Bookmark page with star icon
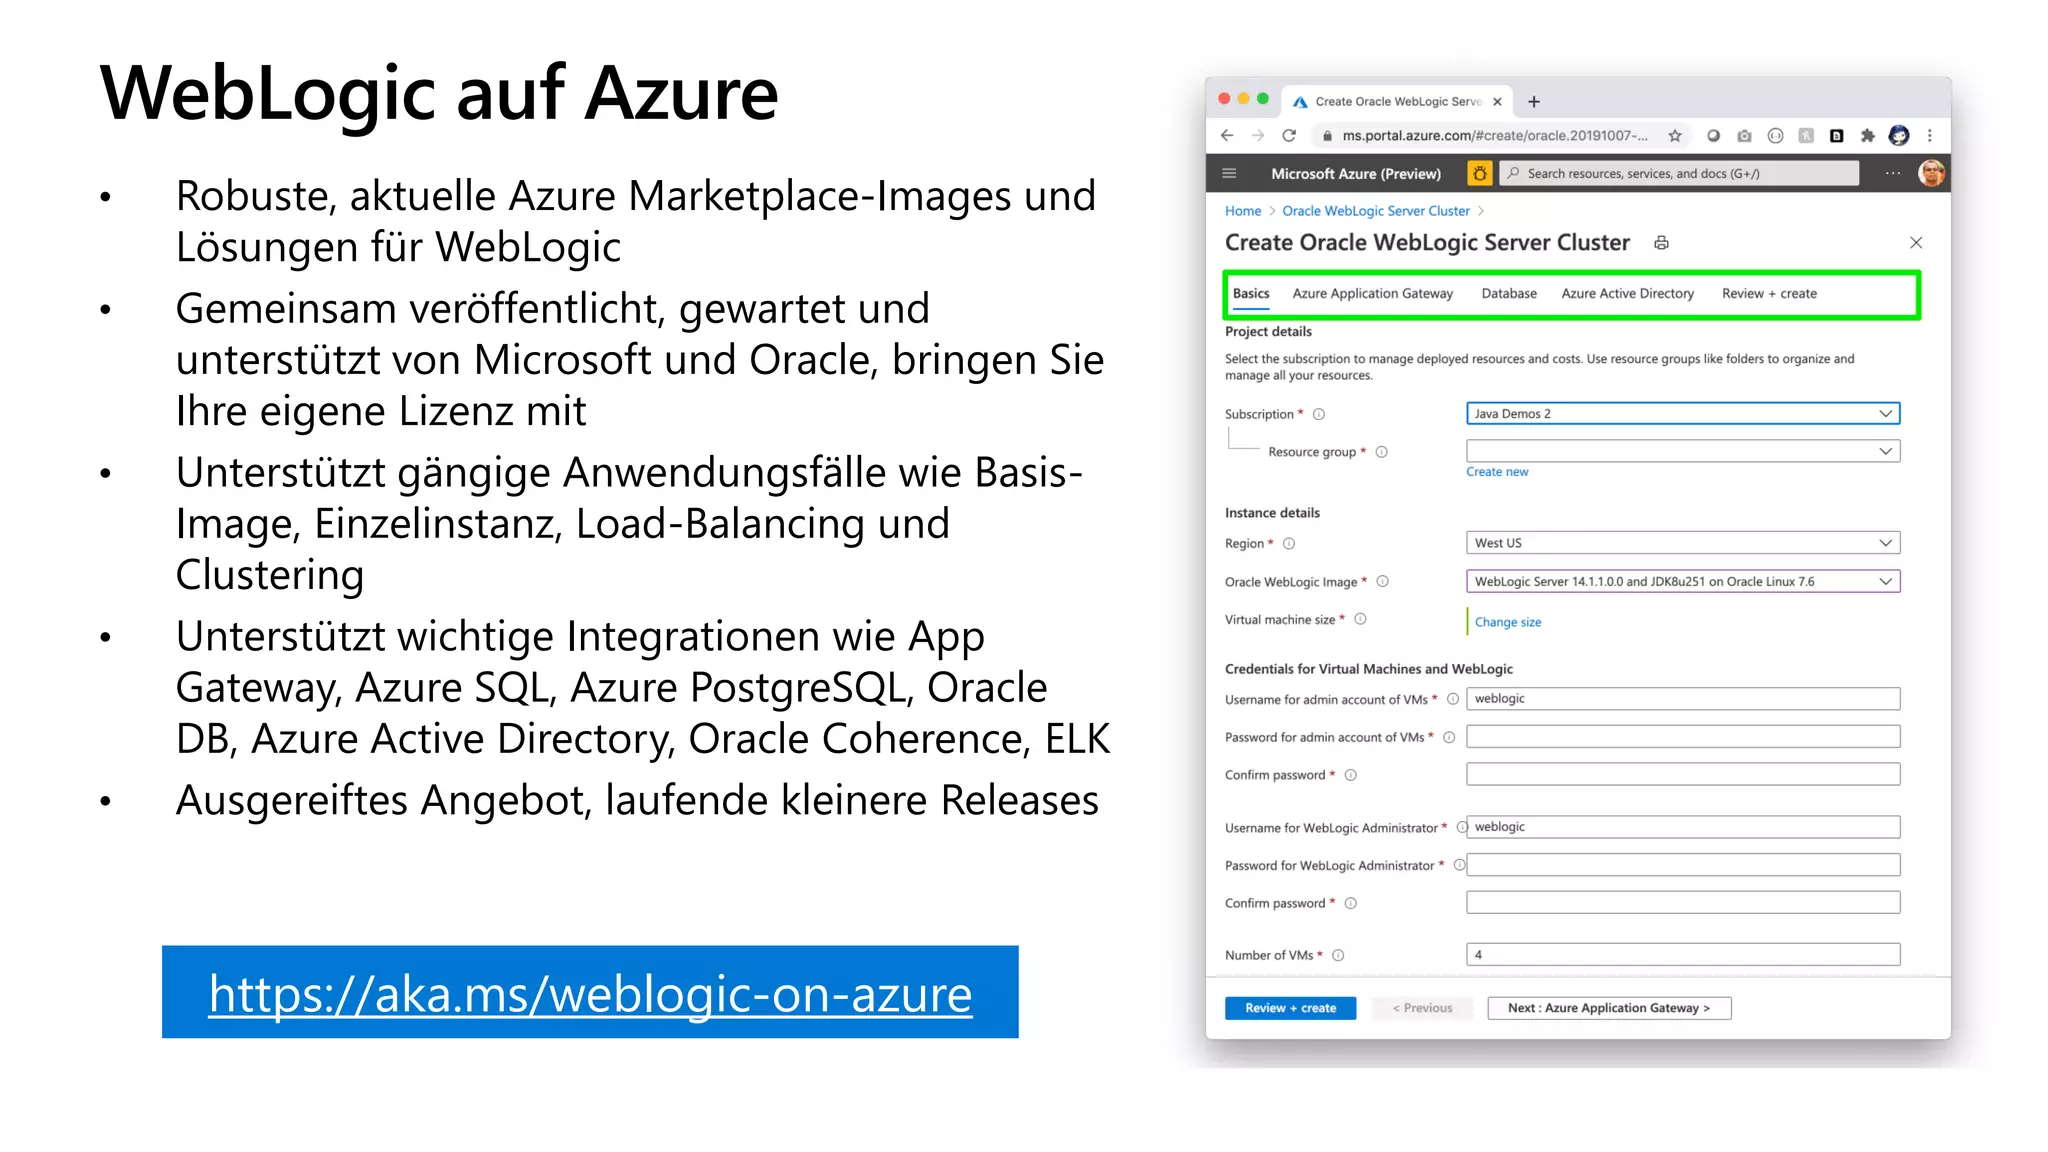The width and height of the screenshot is (2048, 1152). (x=1675, y=135)
